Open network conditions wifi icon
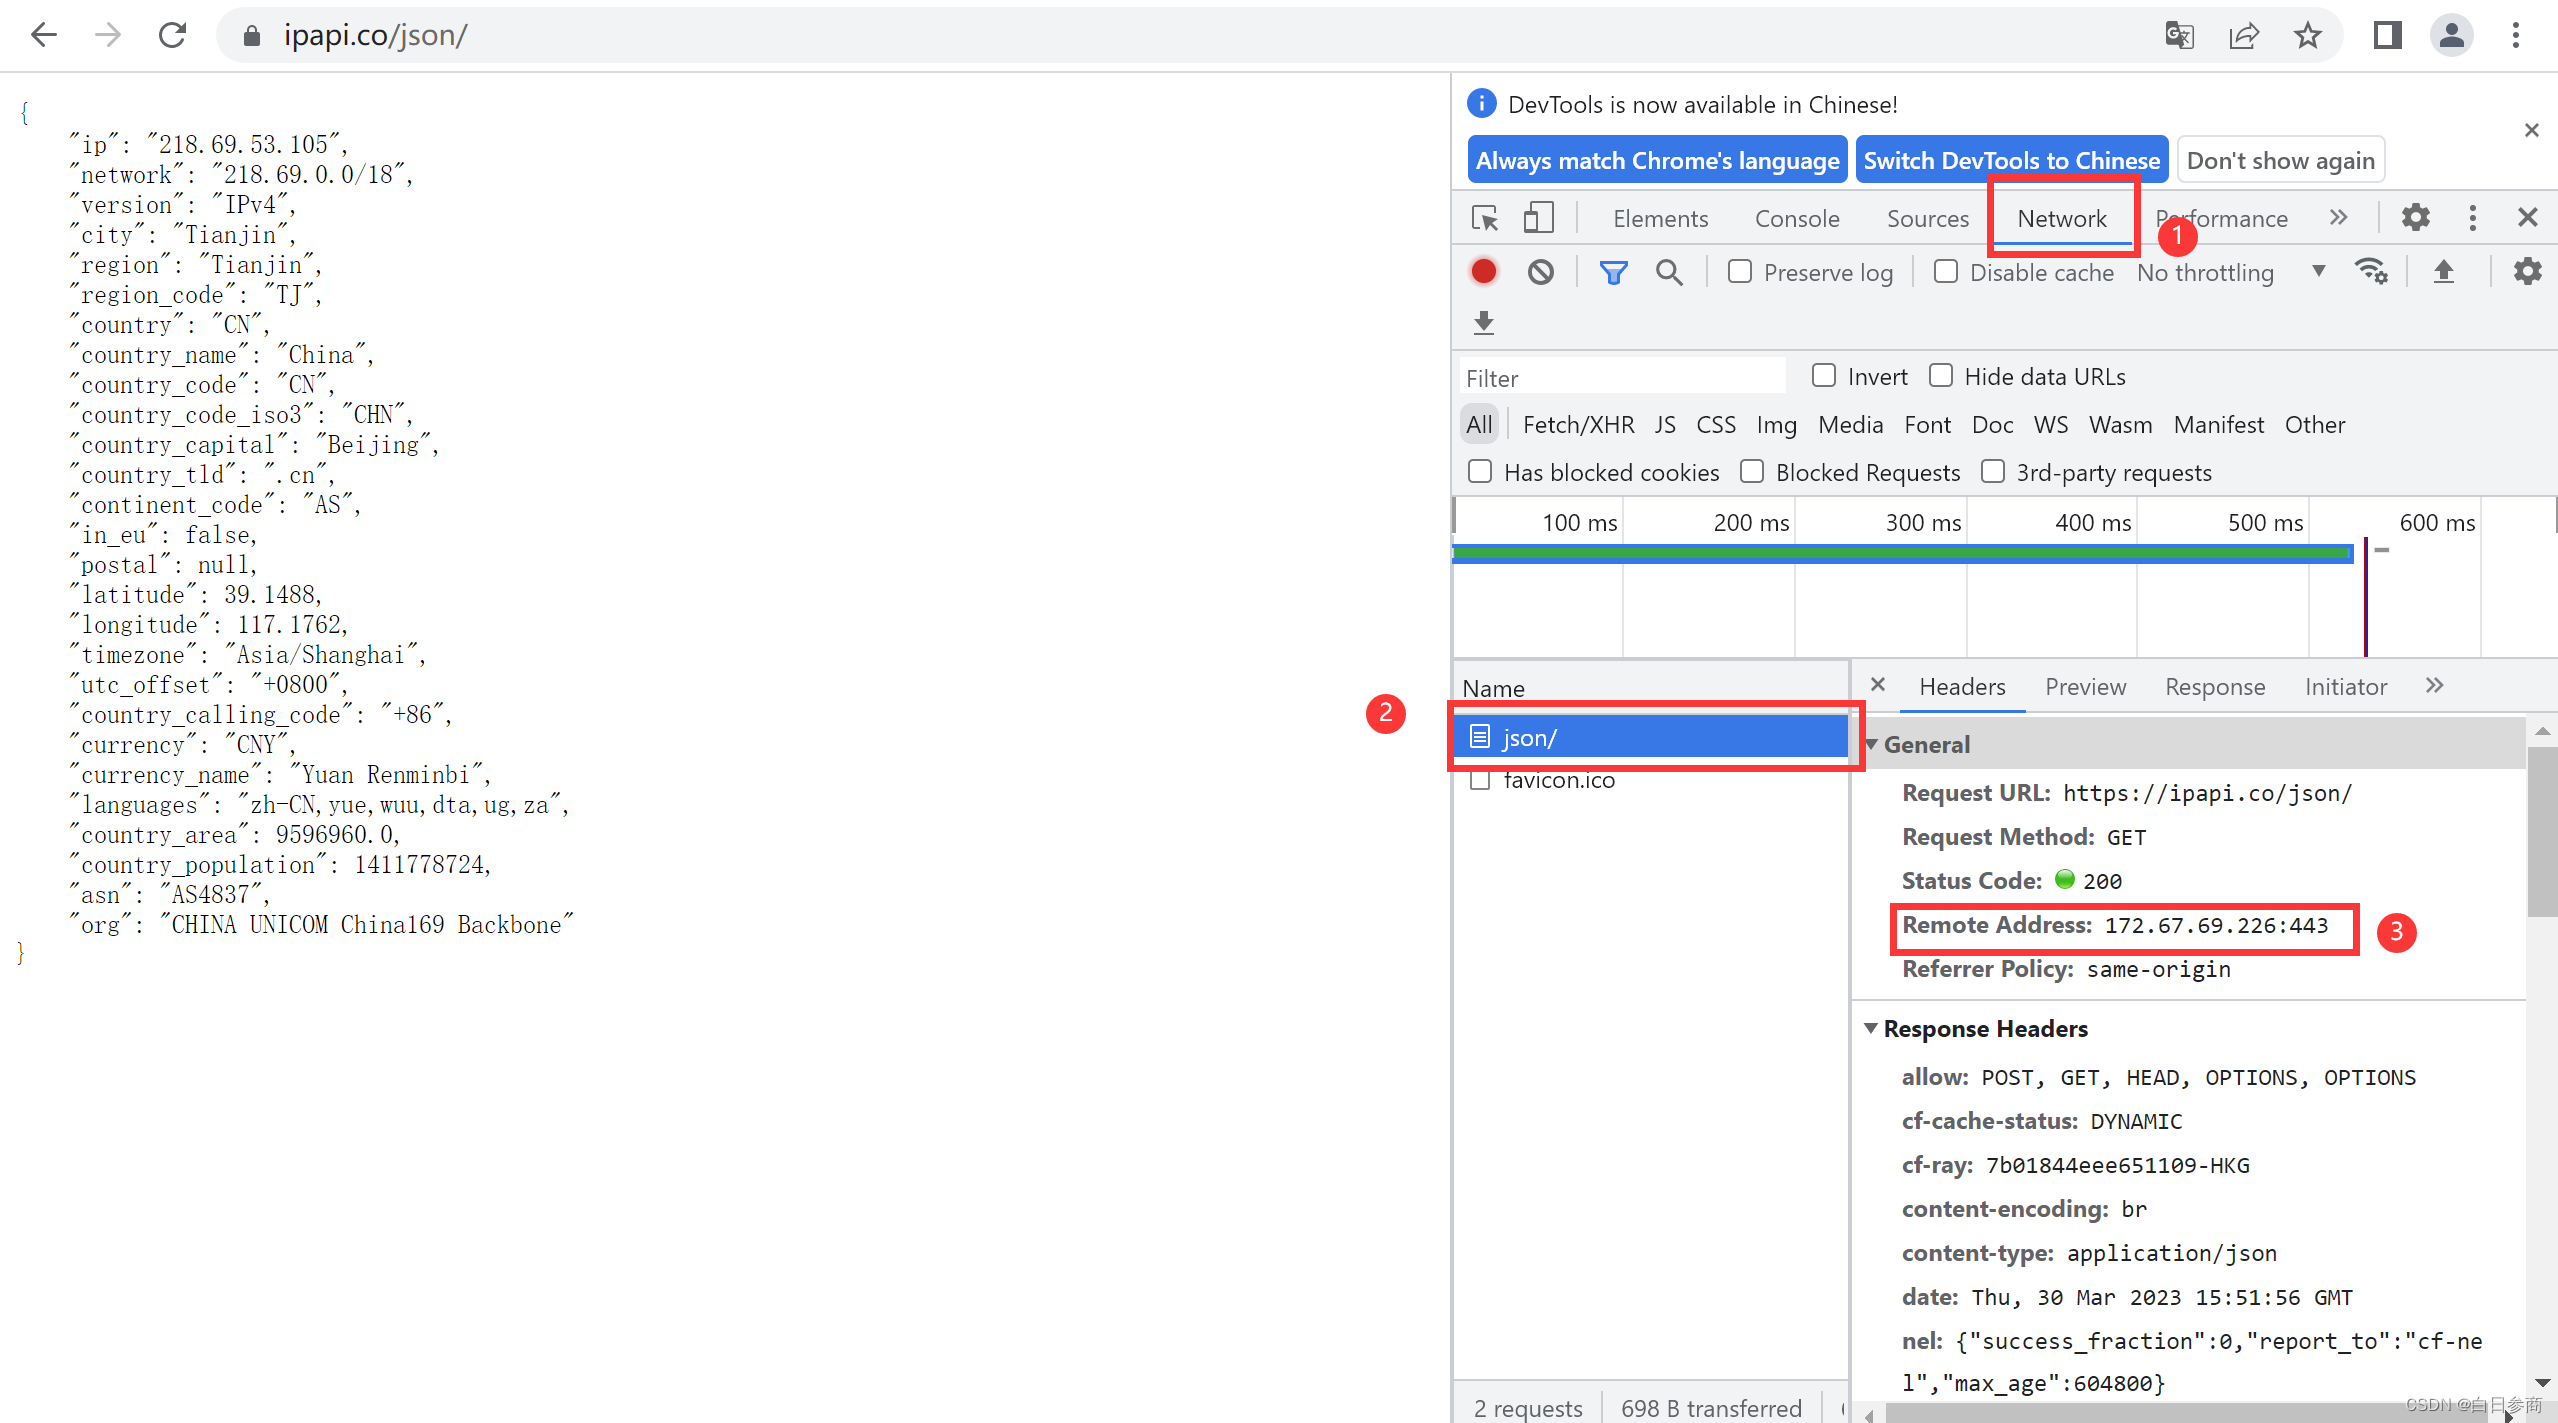This screenshot has width=2558, height=1423. 2371,272
